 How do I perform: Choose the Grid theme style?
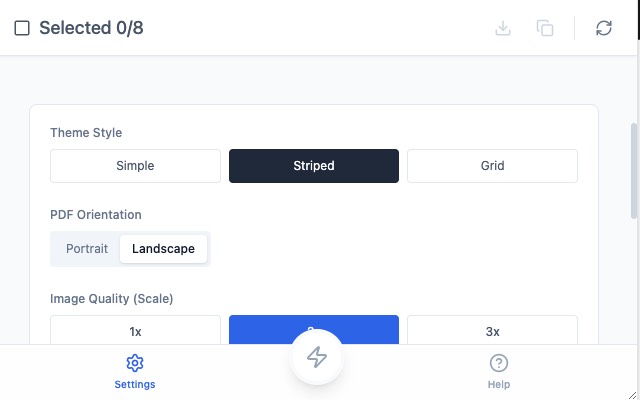coord(492,166)
